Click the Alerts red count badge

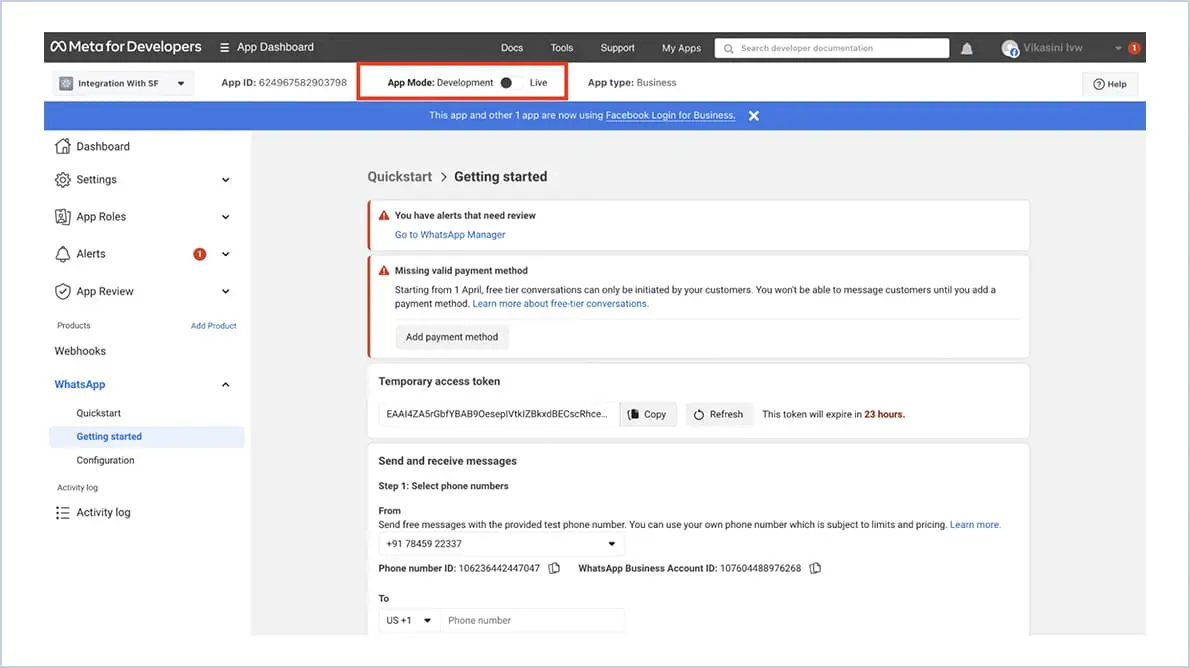(200, 254)
